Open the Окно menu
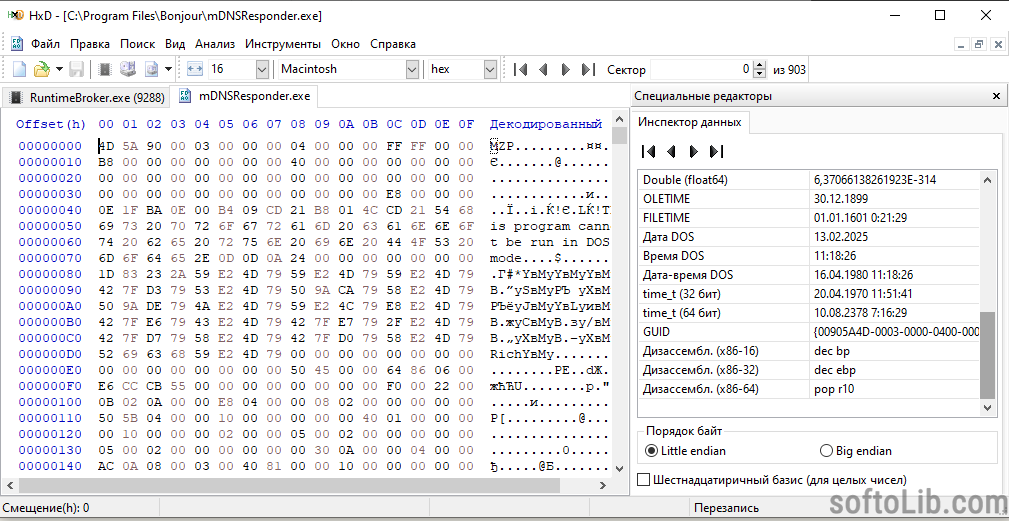 click(x=346, y=44)
